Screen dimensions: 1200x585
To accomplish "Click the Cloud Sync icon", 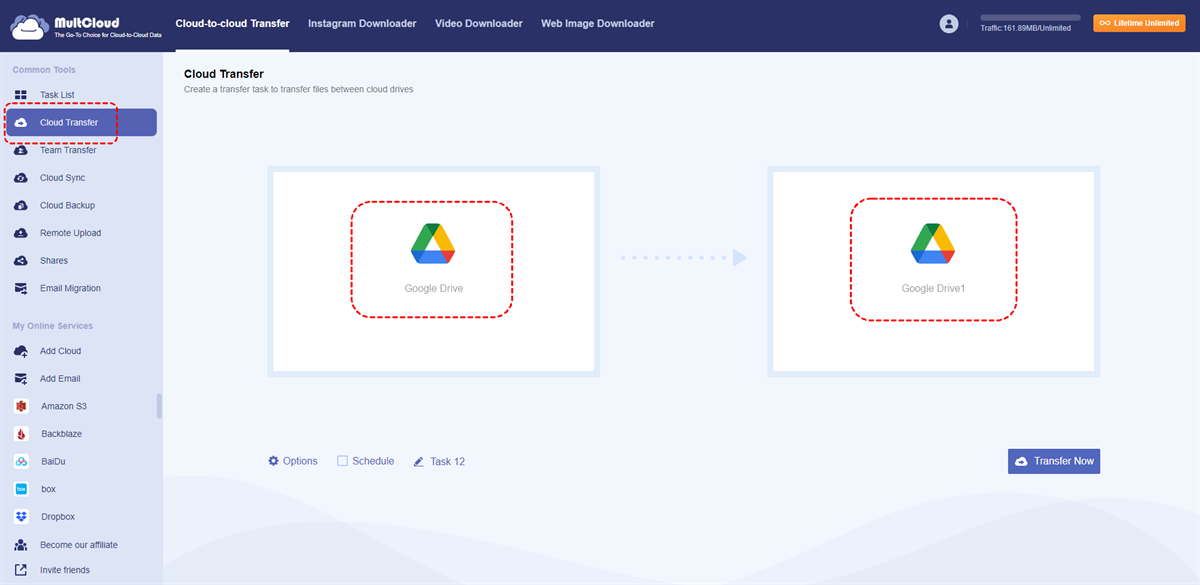I will click(21, 178).
